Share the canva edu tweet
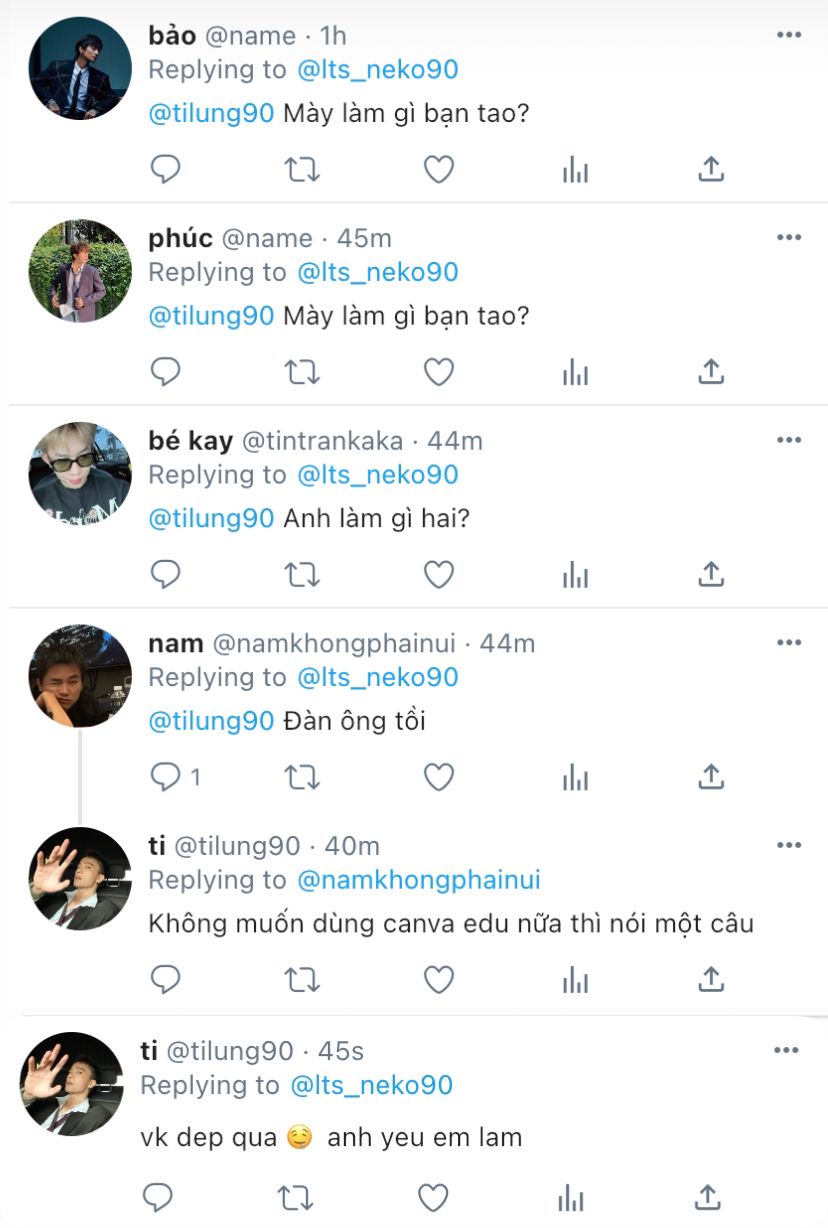828x1228 pixels. tap(710, 979)
